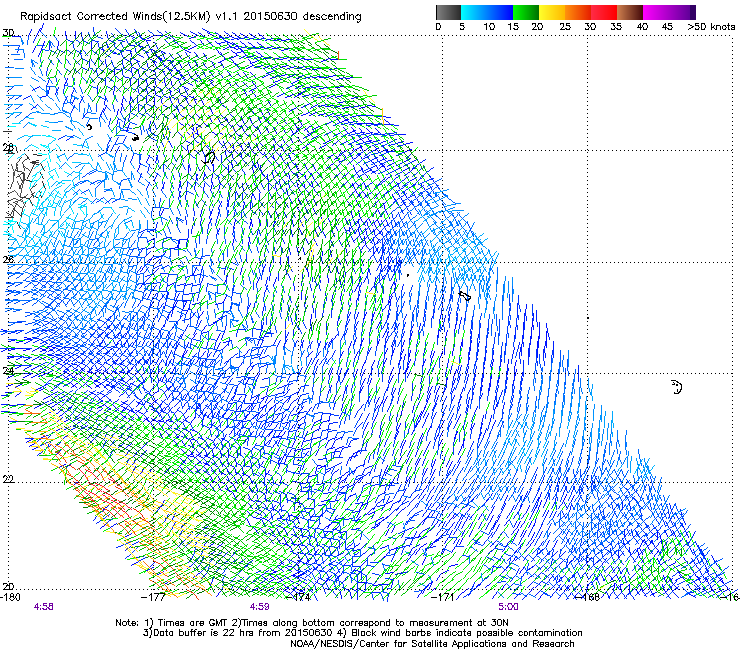The width and height of the screenshot is (740, 650).
Task: Click the island outline near 25N, -171
Action: coord(465,296)
